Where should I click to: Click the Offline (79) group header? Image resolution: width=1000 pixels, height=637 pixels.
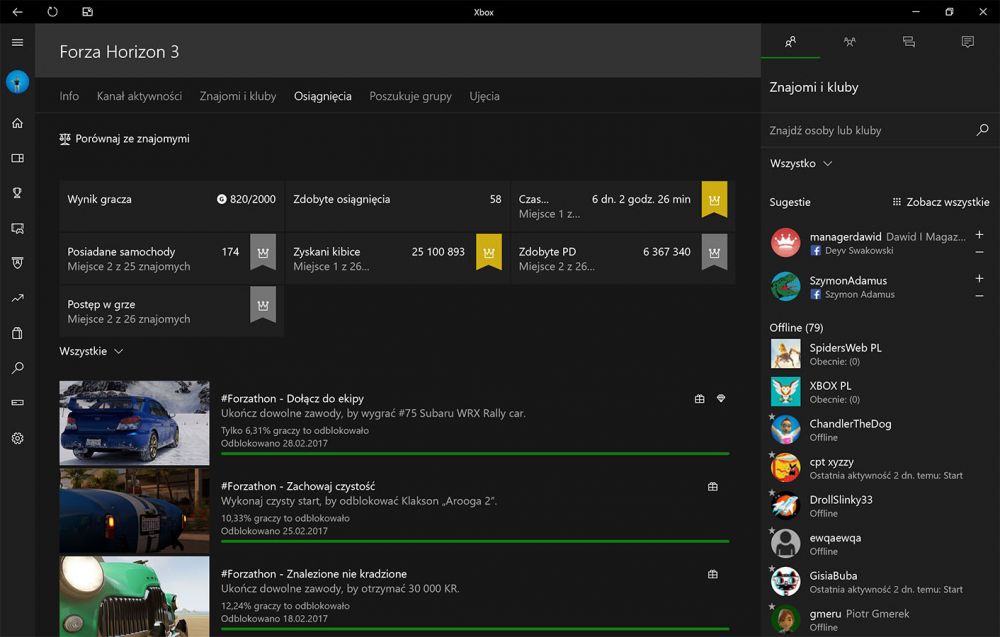coord(796,328)
